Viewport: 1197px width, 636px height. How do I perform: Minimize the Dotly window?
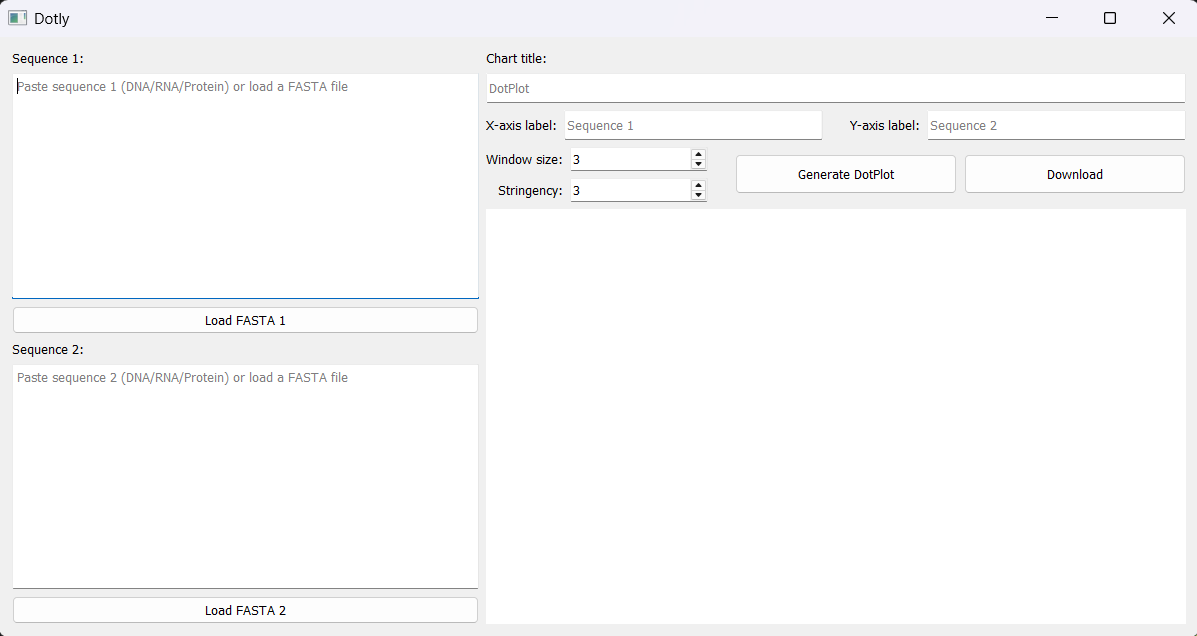(x=1051, y=18)
